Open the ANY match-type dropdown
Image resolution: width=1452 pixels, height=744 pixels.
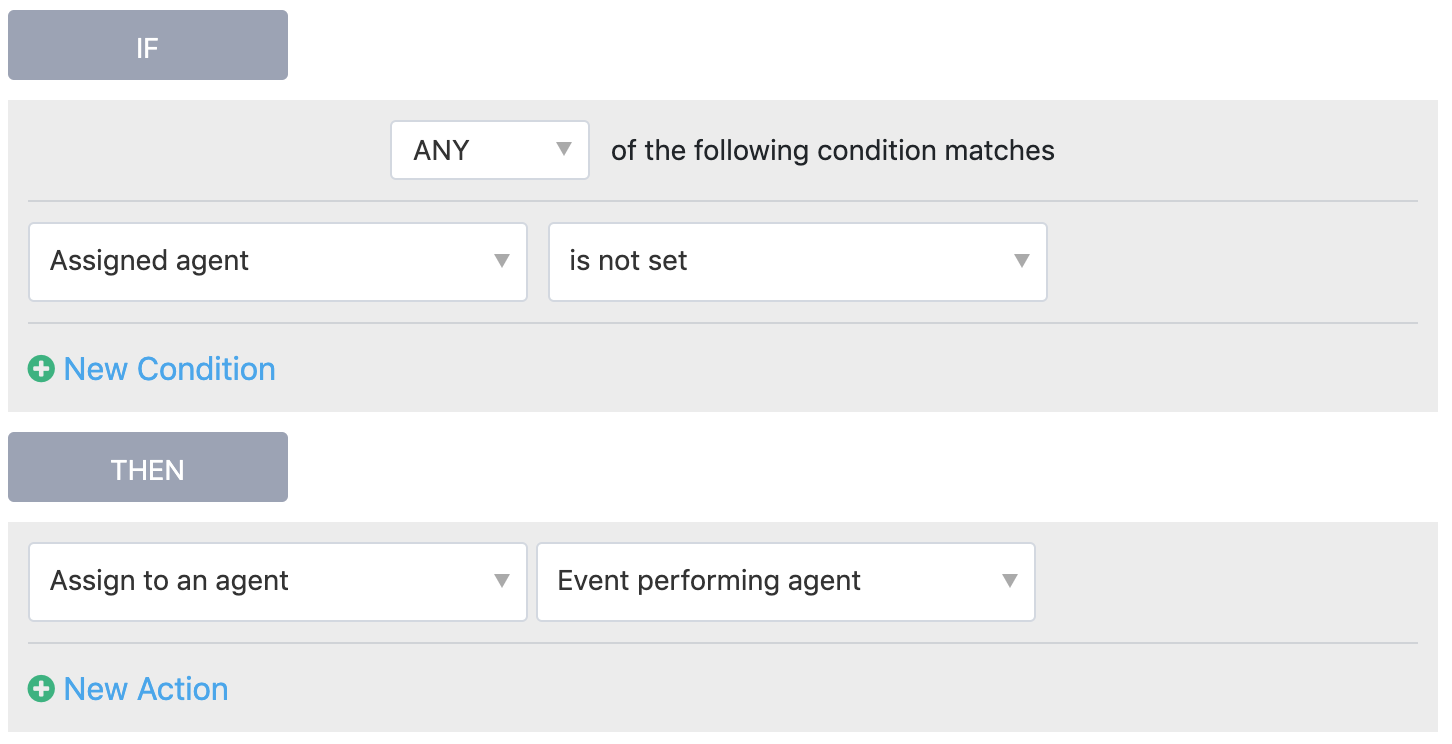point(489,150)
